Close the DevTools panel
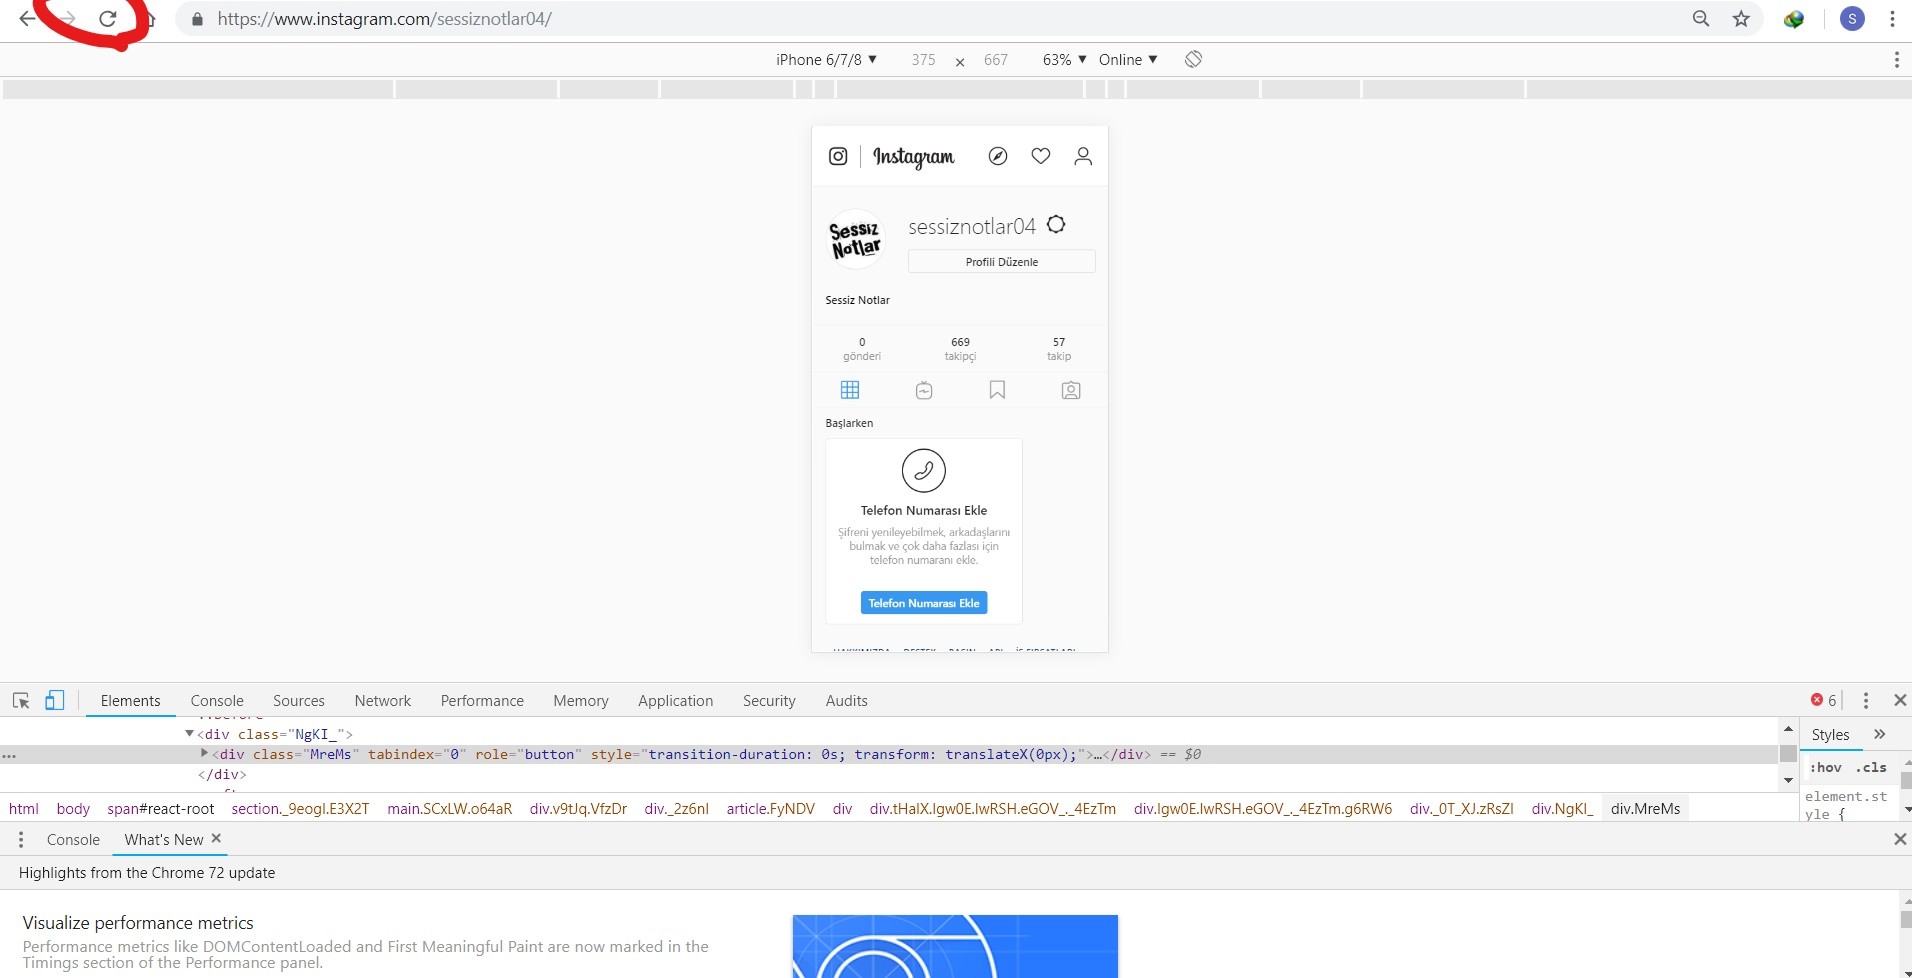This screenshot has width=1912, height=978. [1900, 700]
